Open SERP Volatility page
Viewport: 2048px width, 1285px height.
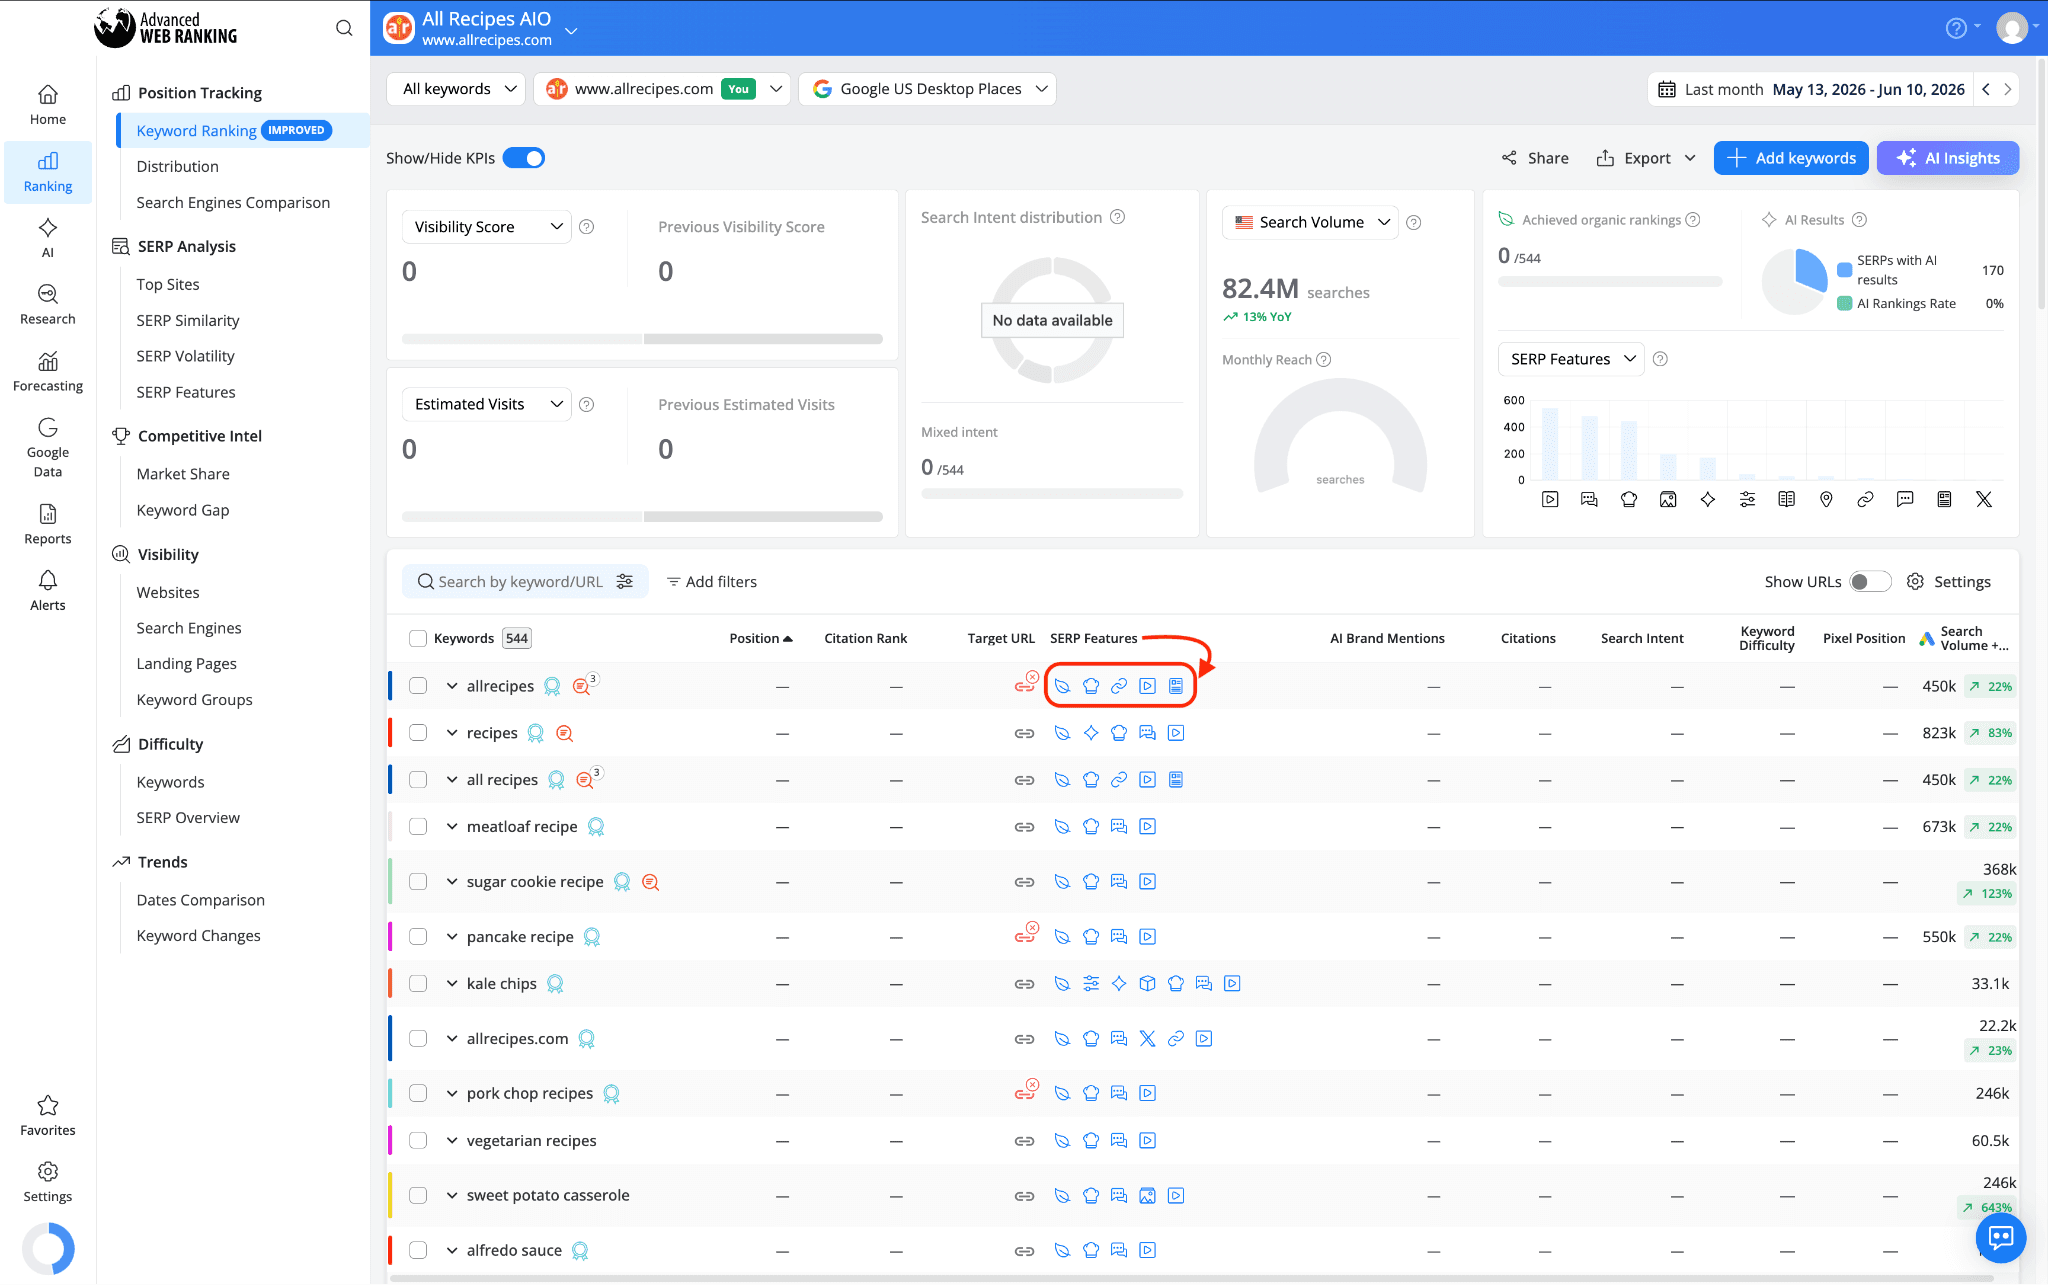pos(185,356)
